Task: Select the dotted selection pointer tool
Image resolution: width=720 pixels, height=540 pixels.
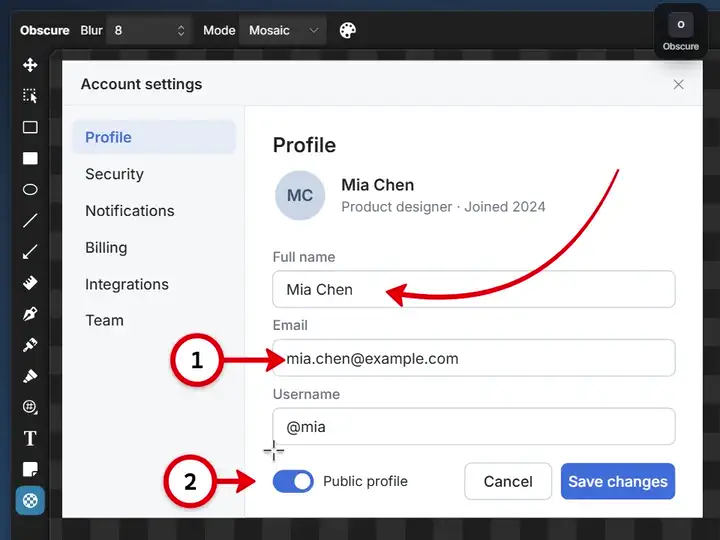Action: point(30,96)
